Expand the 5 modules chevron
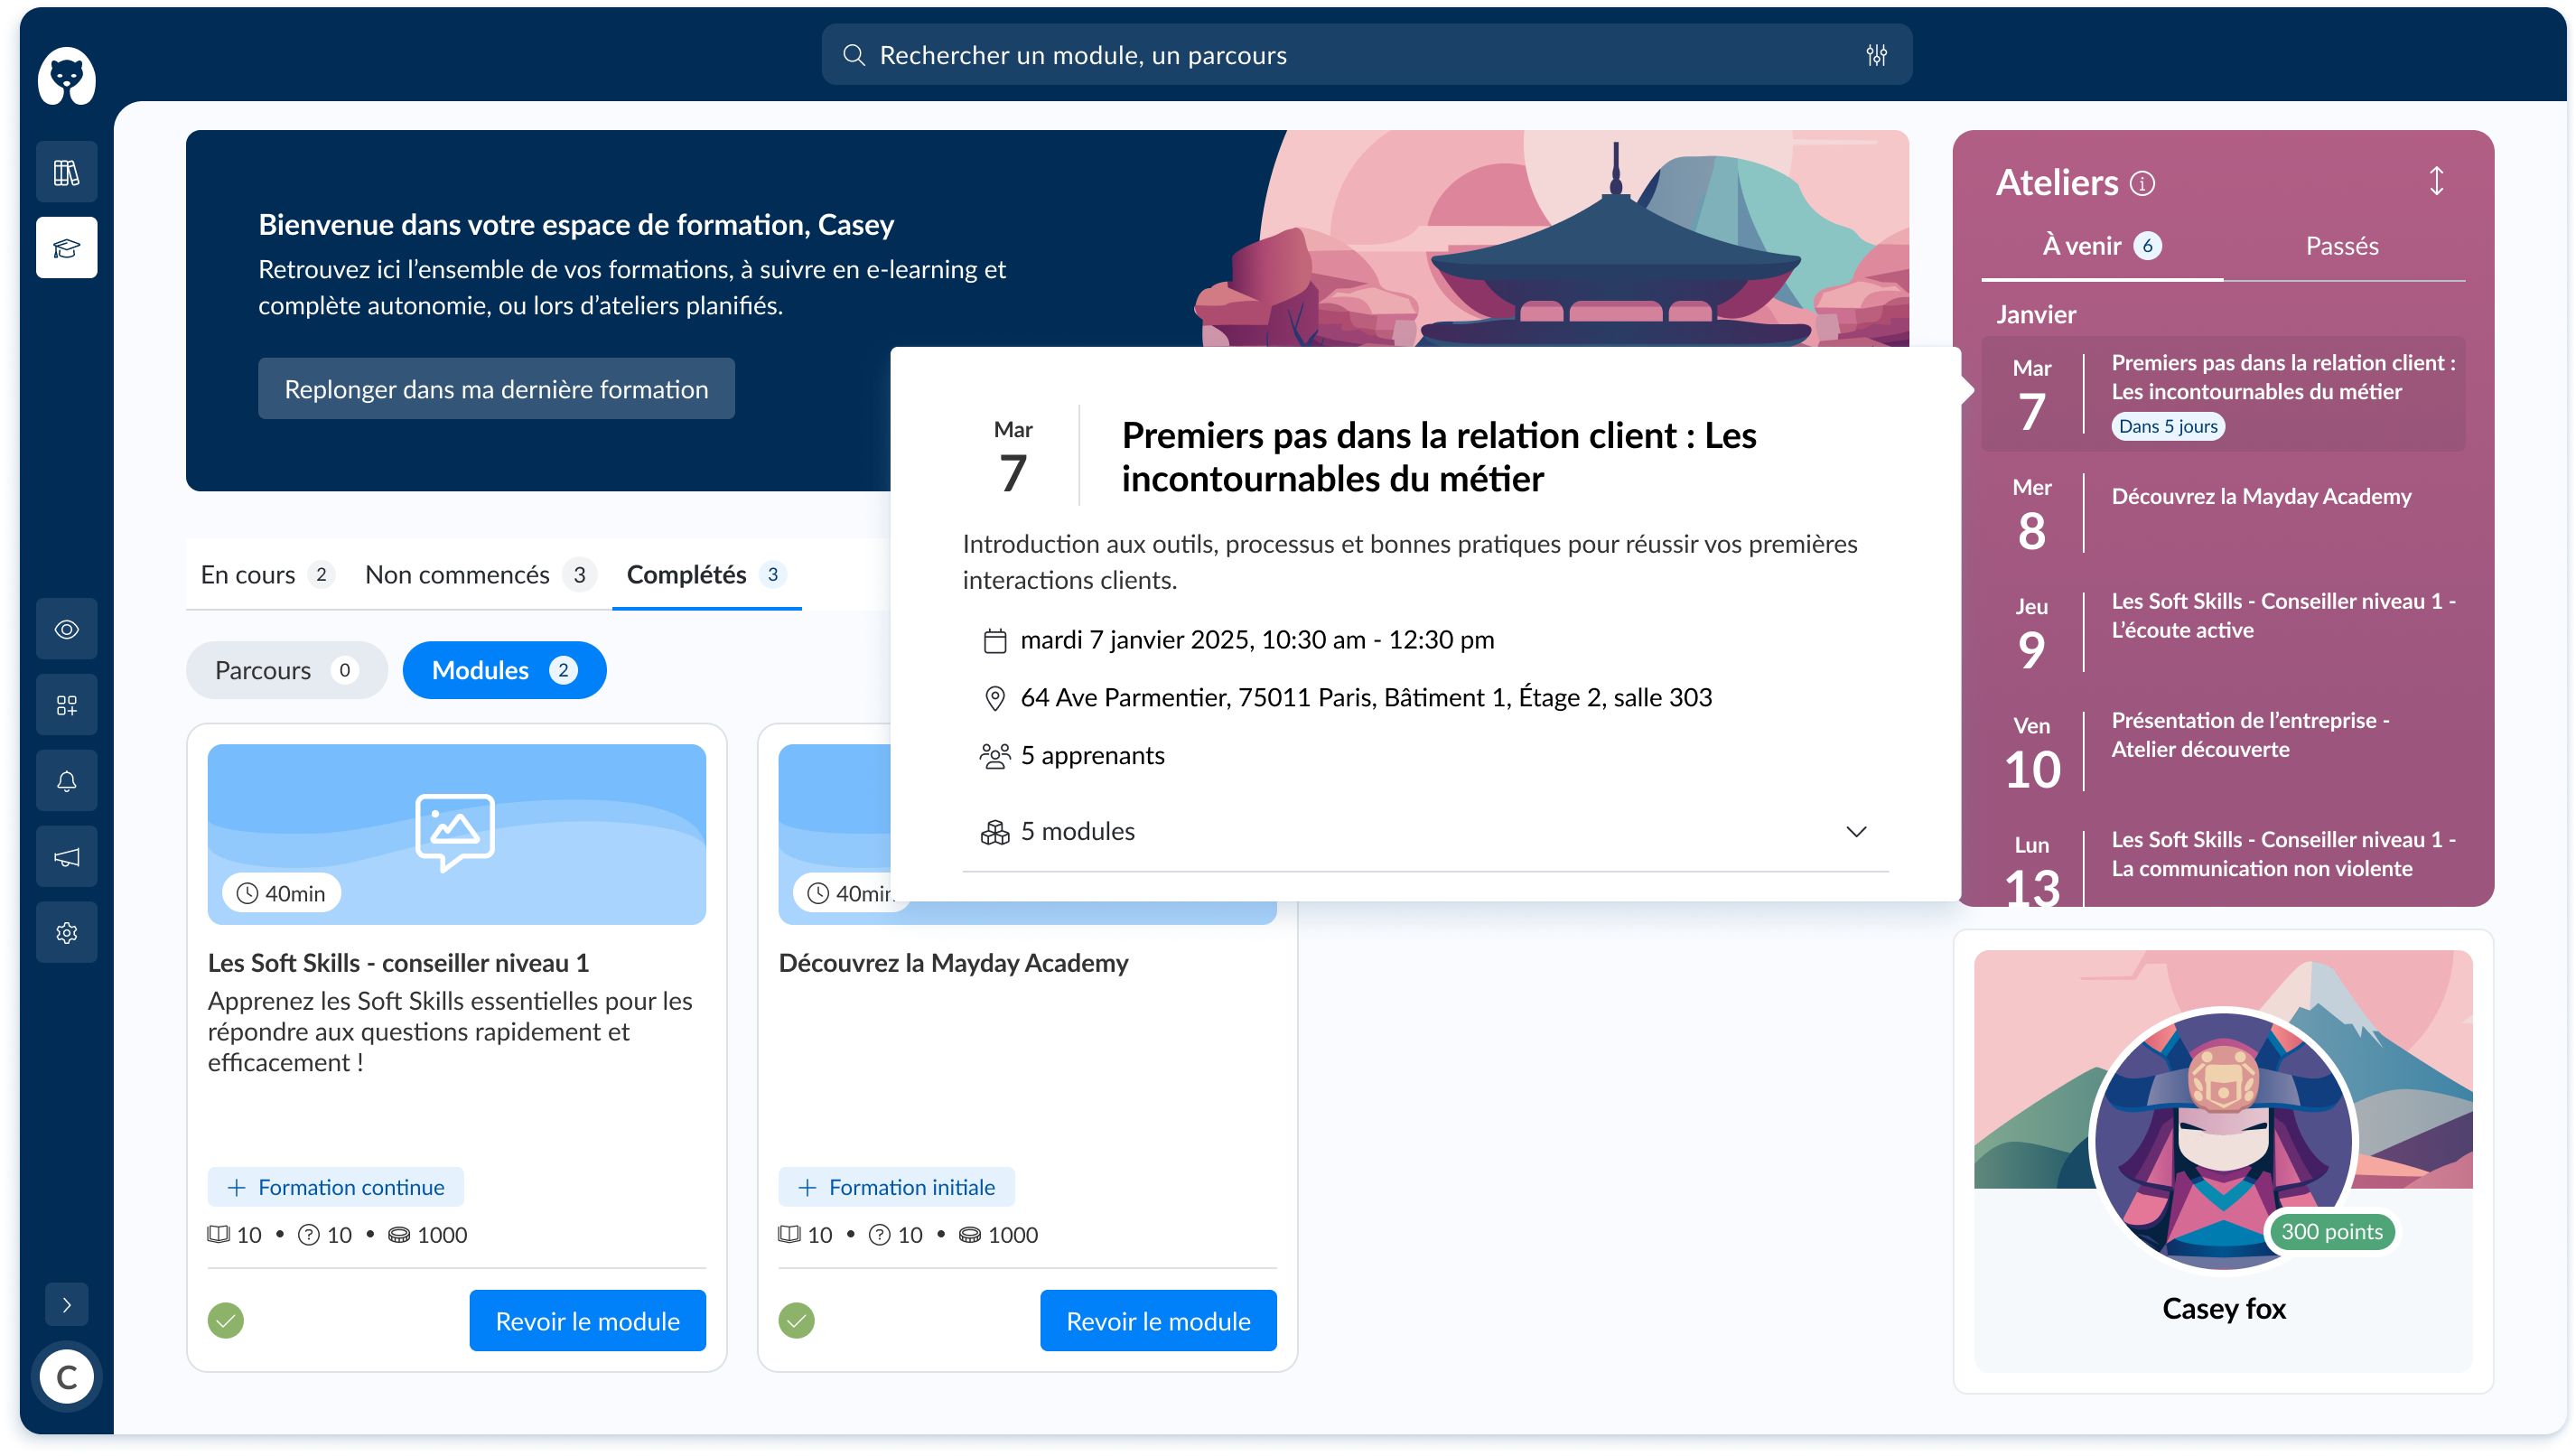Screen dimensions: 2576x1456 click(x=1856, y=832)
